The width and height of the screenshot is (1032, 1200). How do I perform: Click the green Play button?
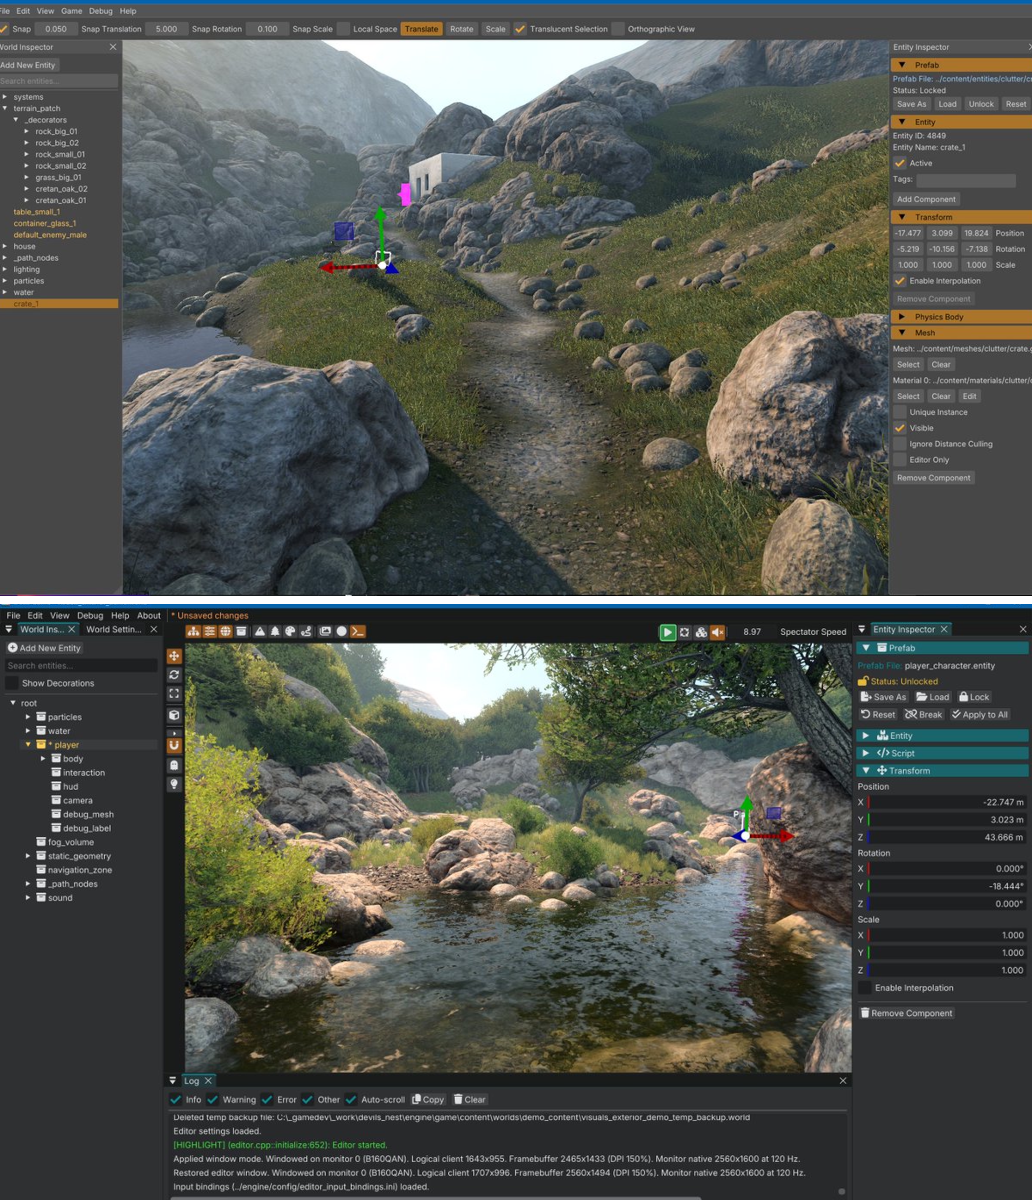668,632
